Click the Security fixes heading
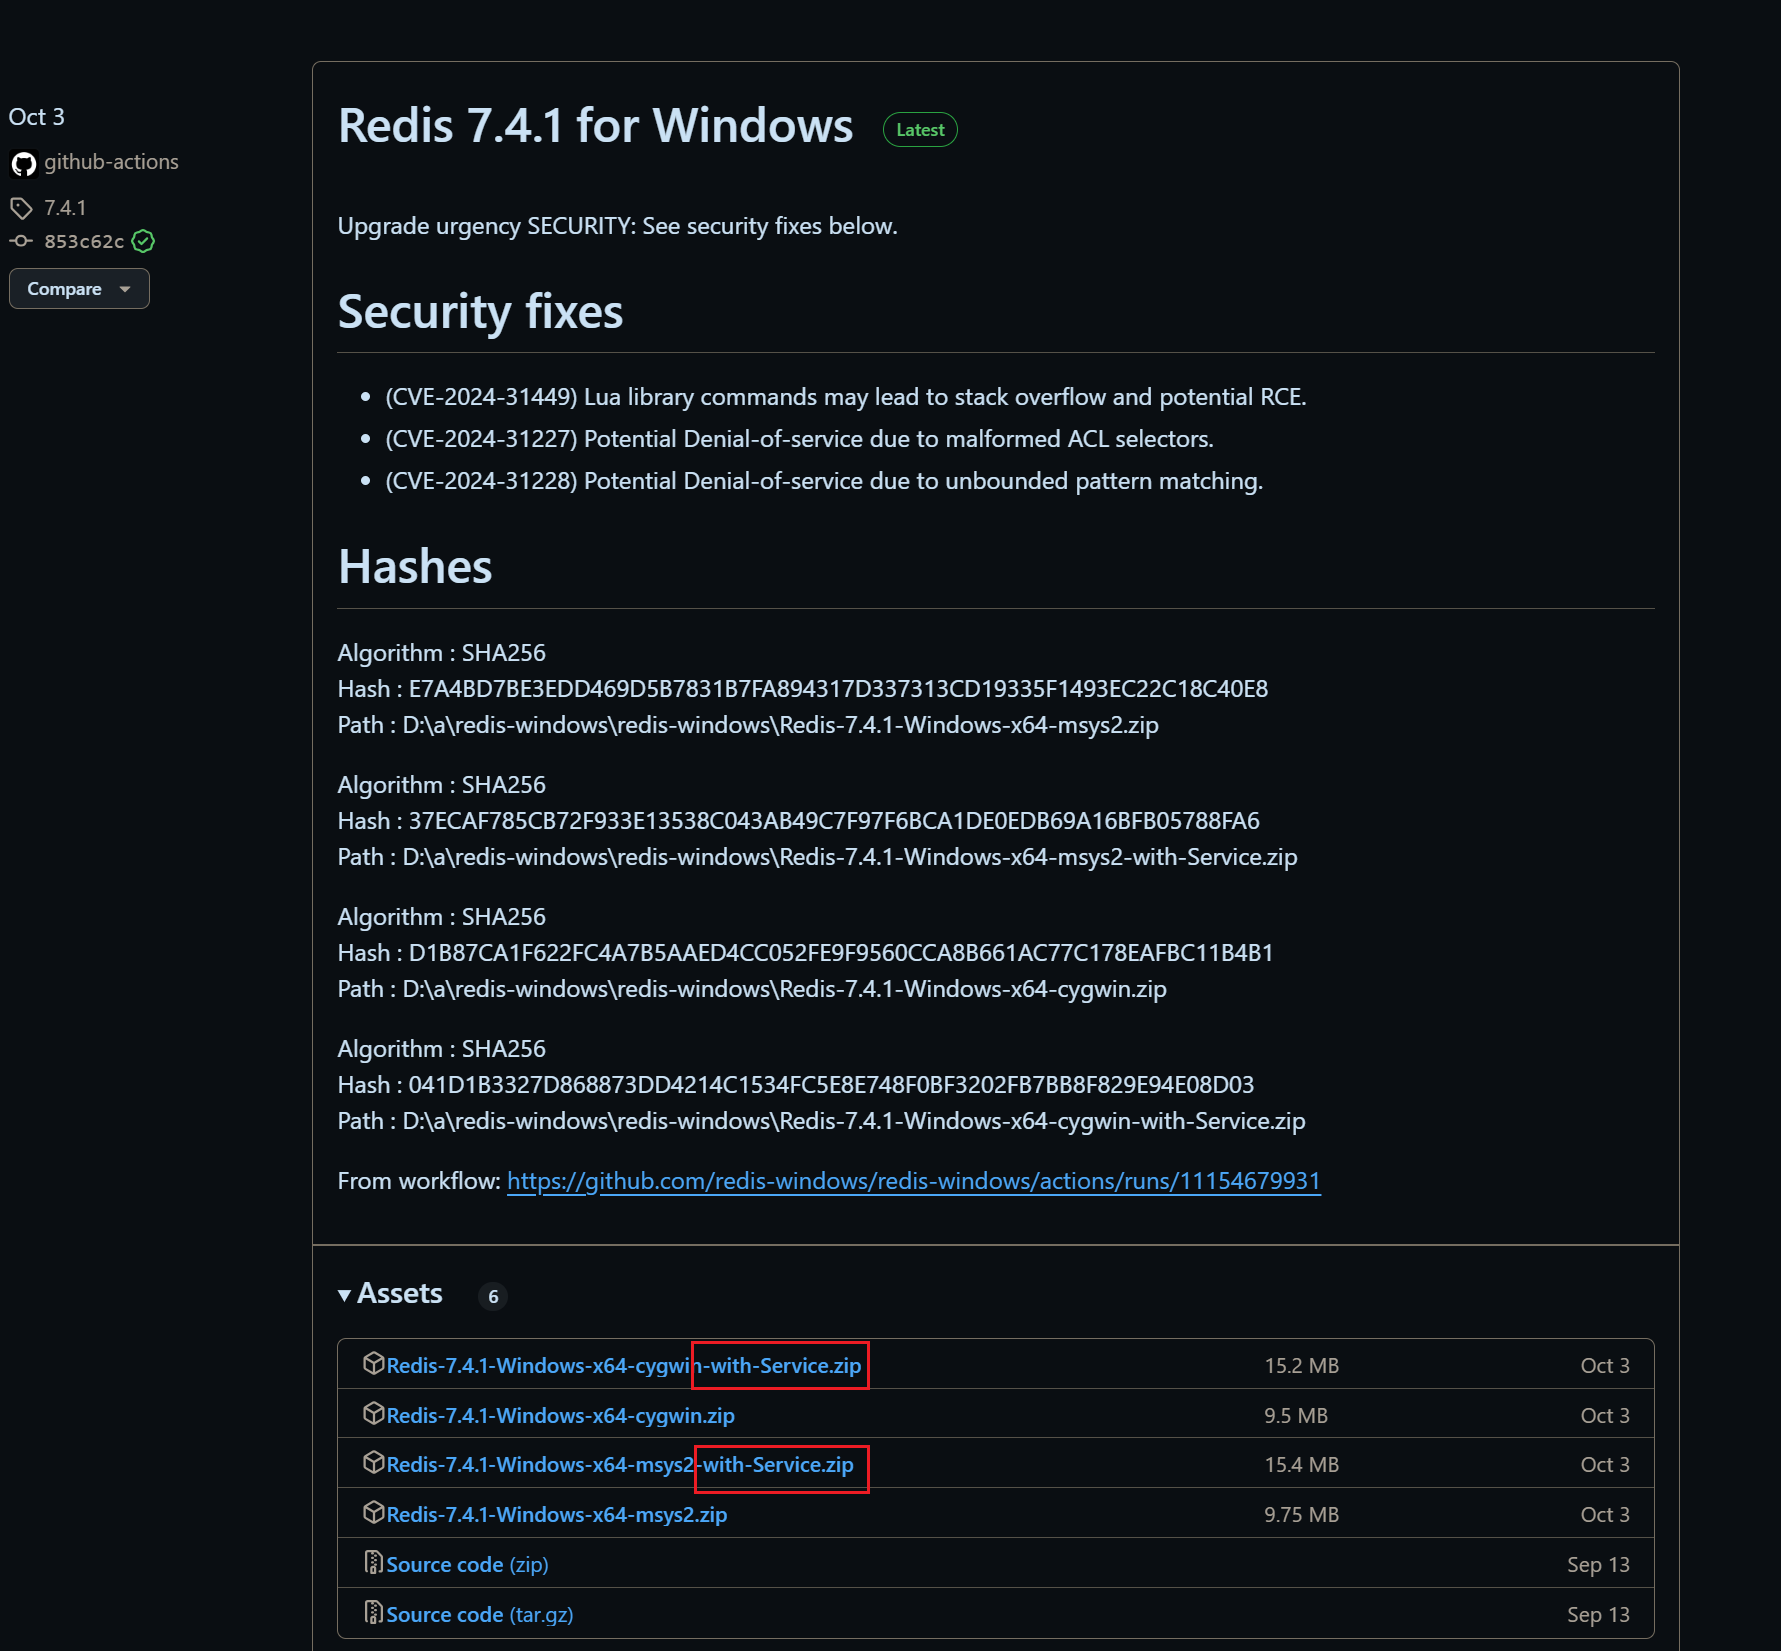This screenshot has height=1651, width=1781. click(x=480, y=312)
